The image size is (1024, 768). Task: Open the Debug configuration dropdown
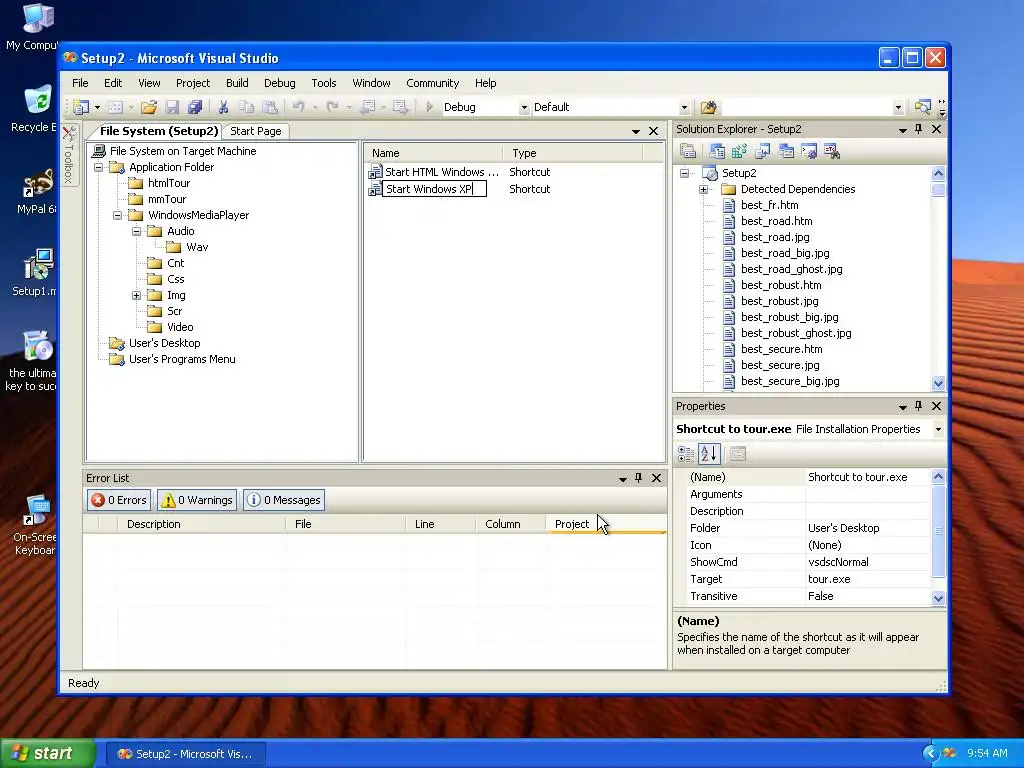coord(524,108)
